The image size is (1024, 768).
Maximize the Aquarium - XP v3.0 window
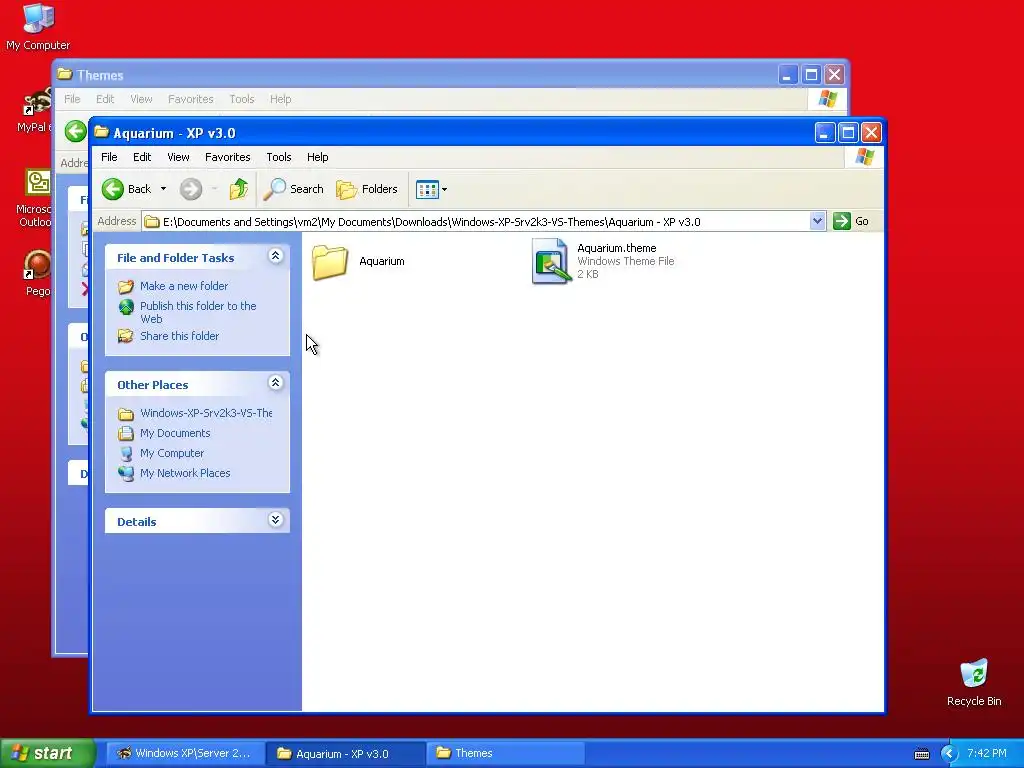click(x=848, y=133)
